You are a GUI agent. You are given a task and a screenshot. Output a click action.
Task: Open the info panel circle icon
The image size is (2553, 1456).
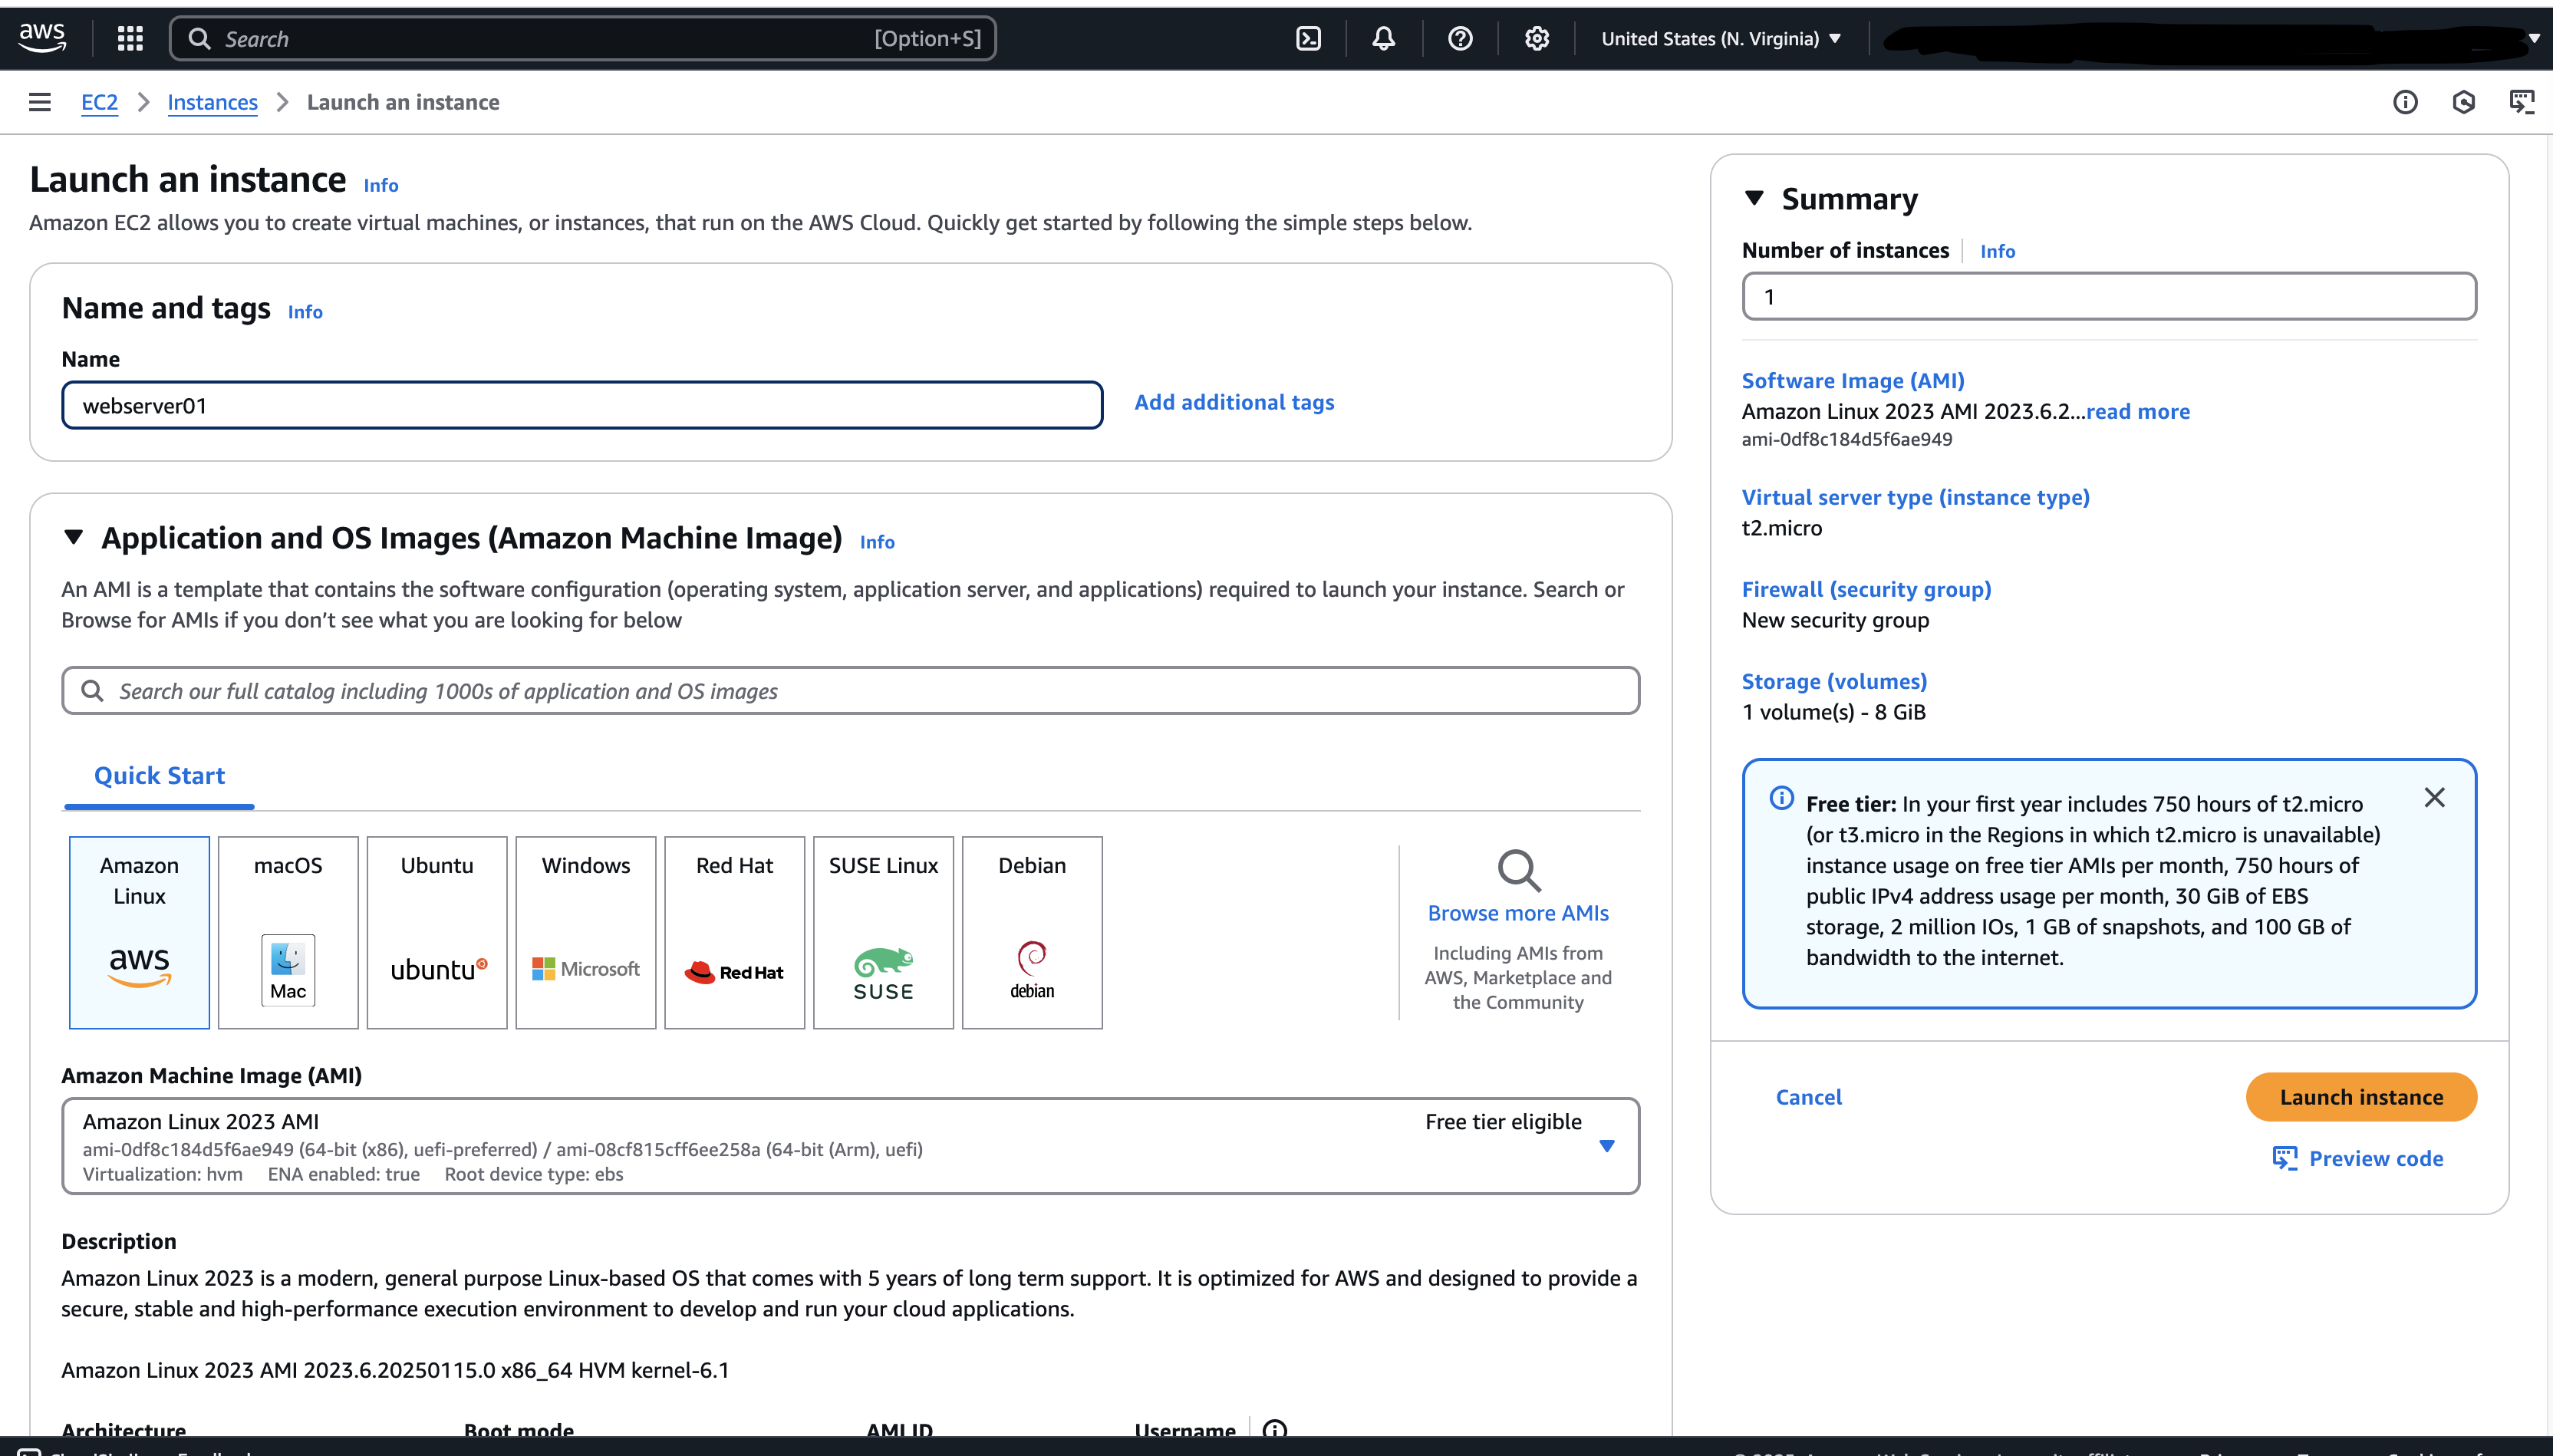[2405, 102]
